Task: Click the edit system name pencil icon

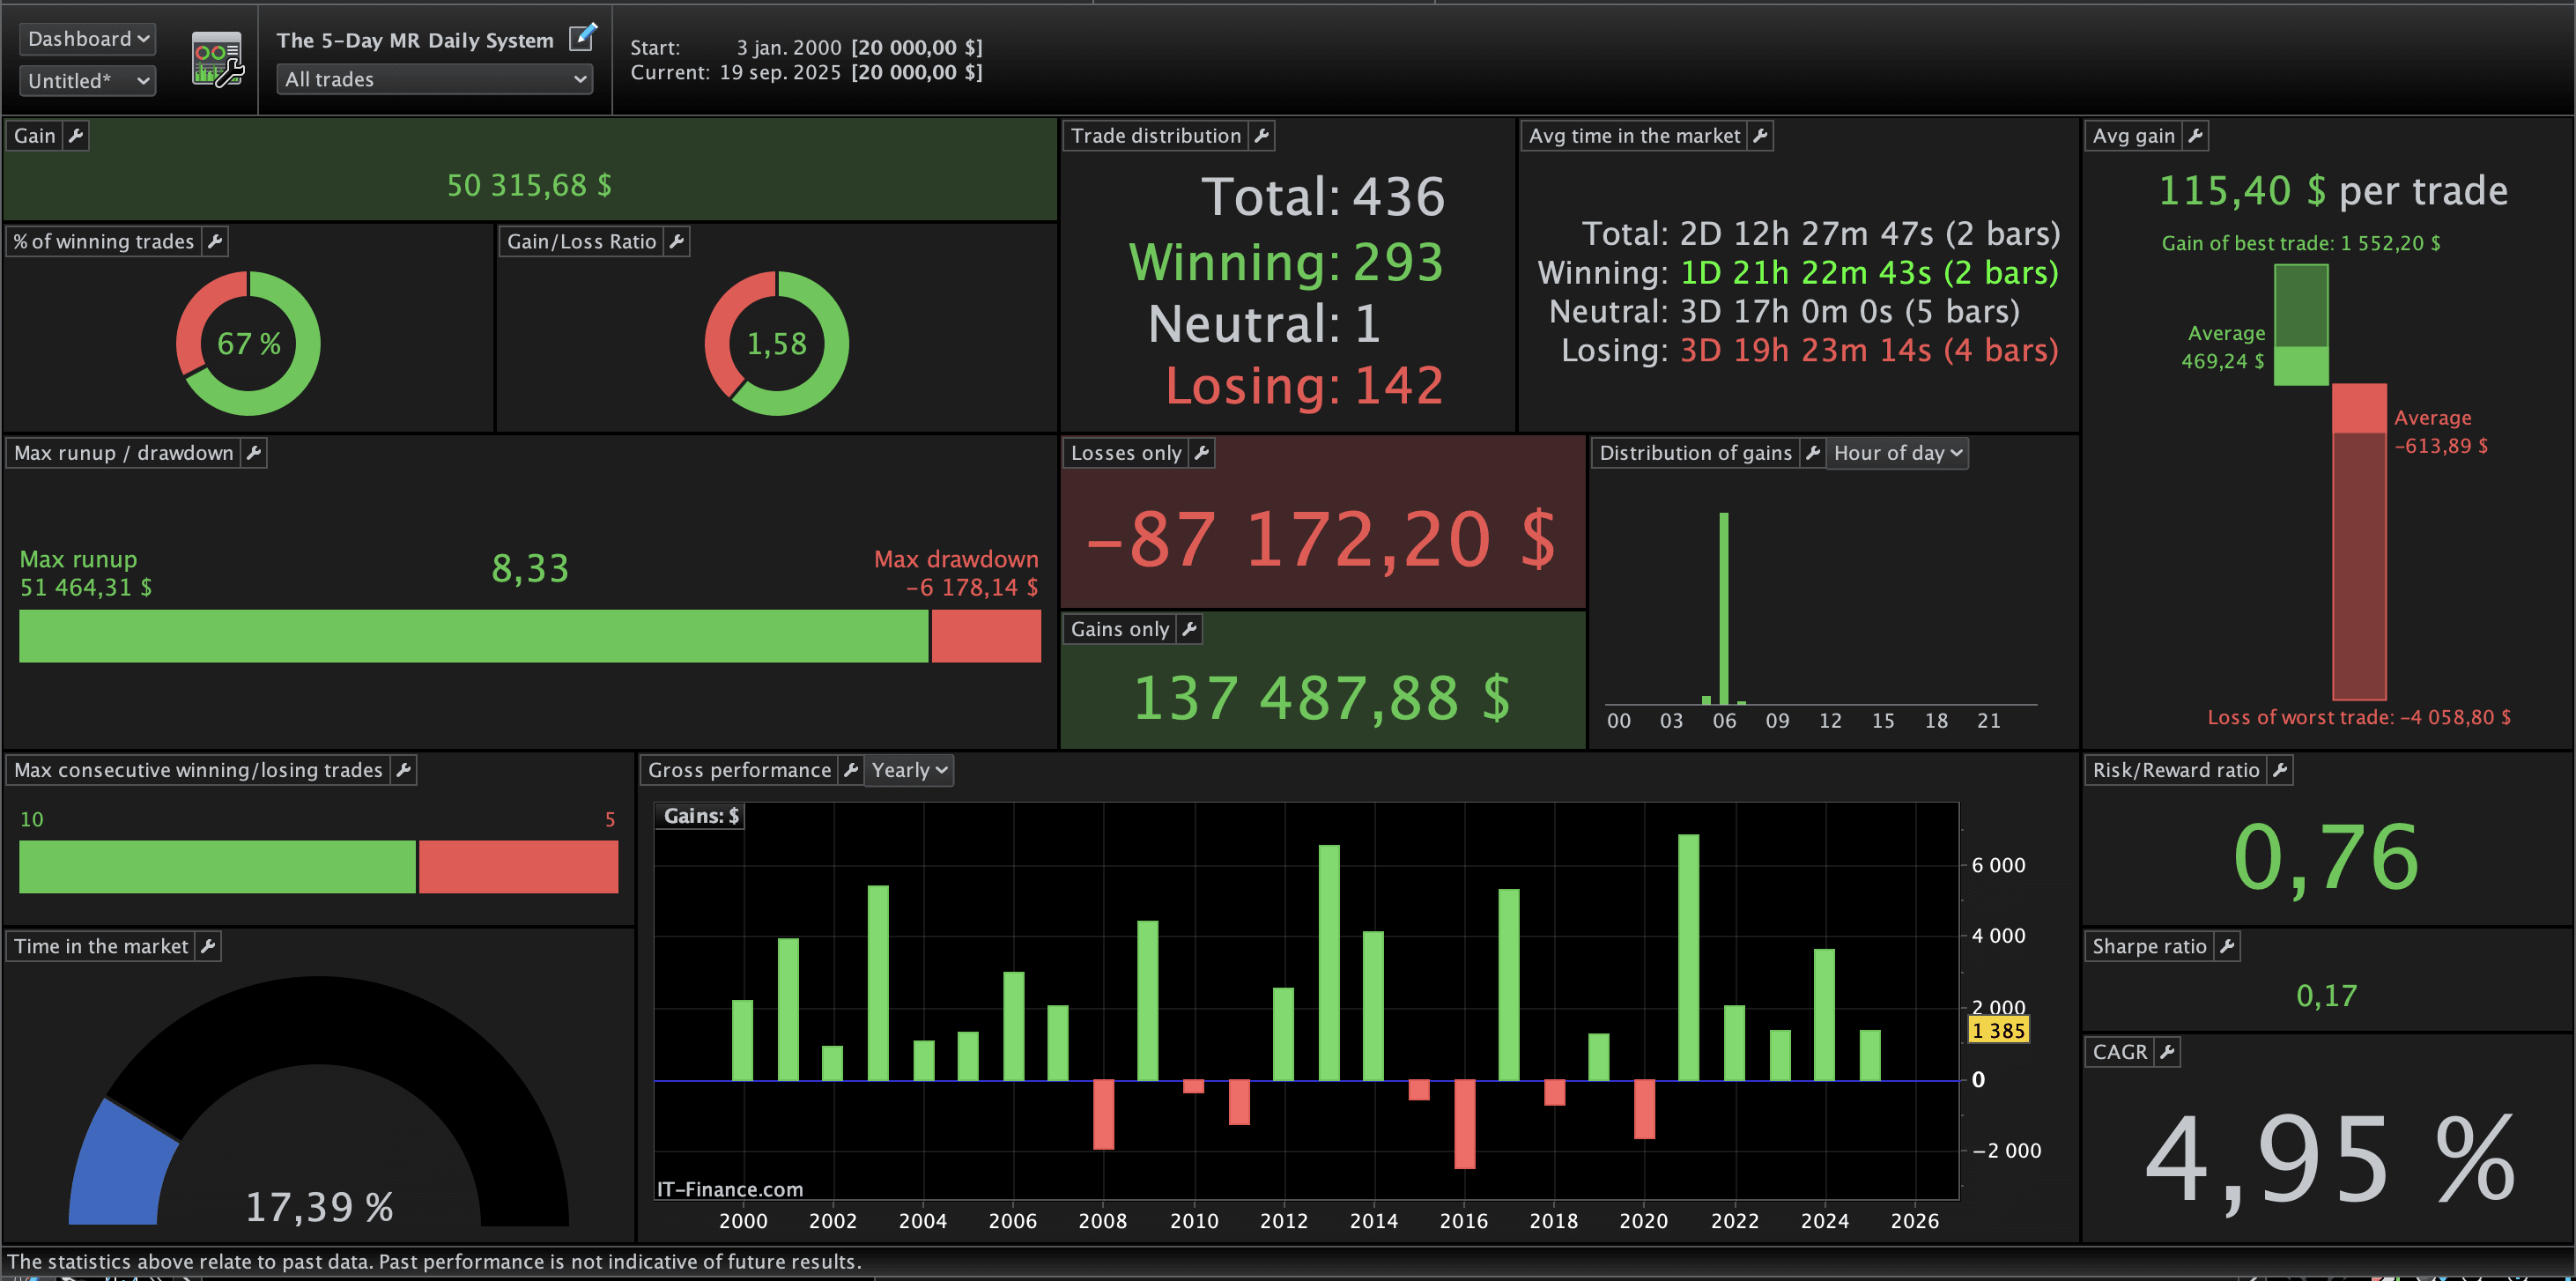Action: pos(582,38)
